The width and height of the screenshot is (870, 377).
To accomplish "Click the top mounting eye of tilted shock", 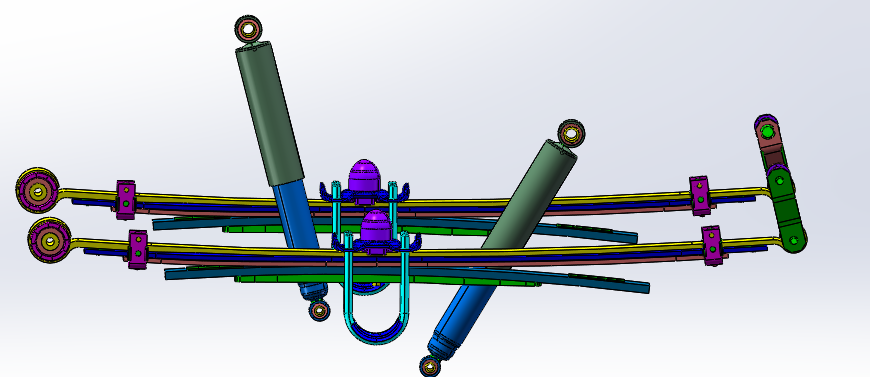I will coord(571,134).
